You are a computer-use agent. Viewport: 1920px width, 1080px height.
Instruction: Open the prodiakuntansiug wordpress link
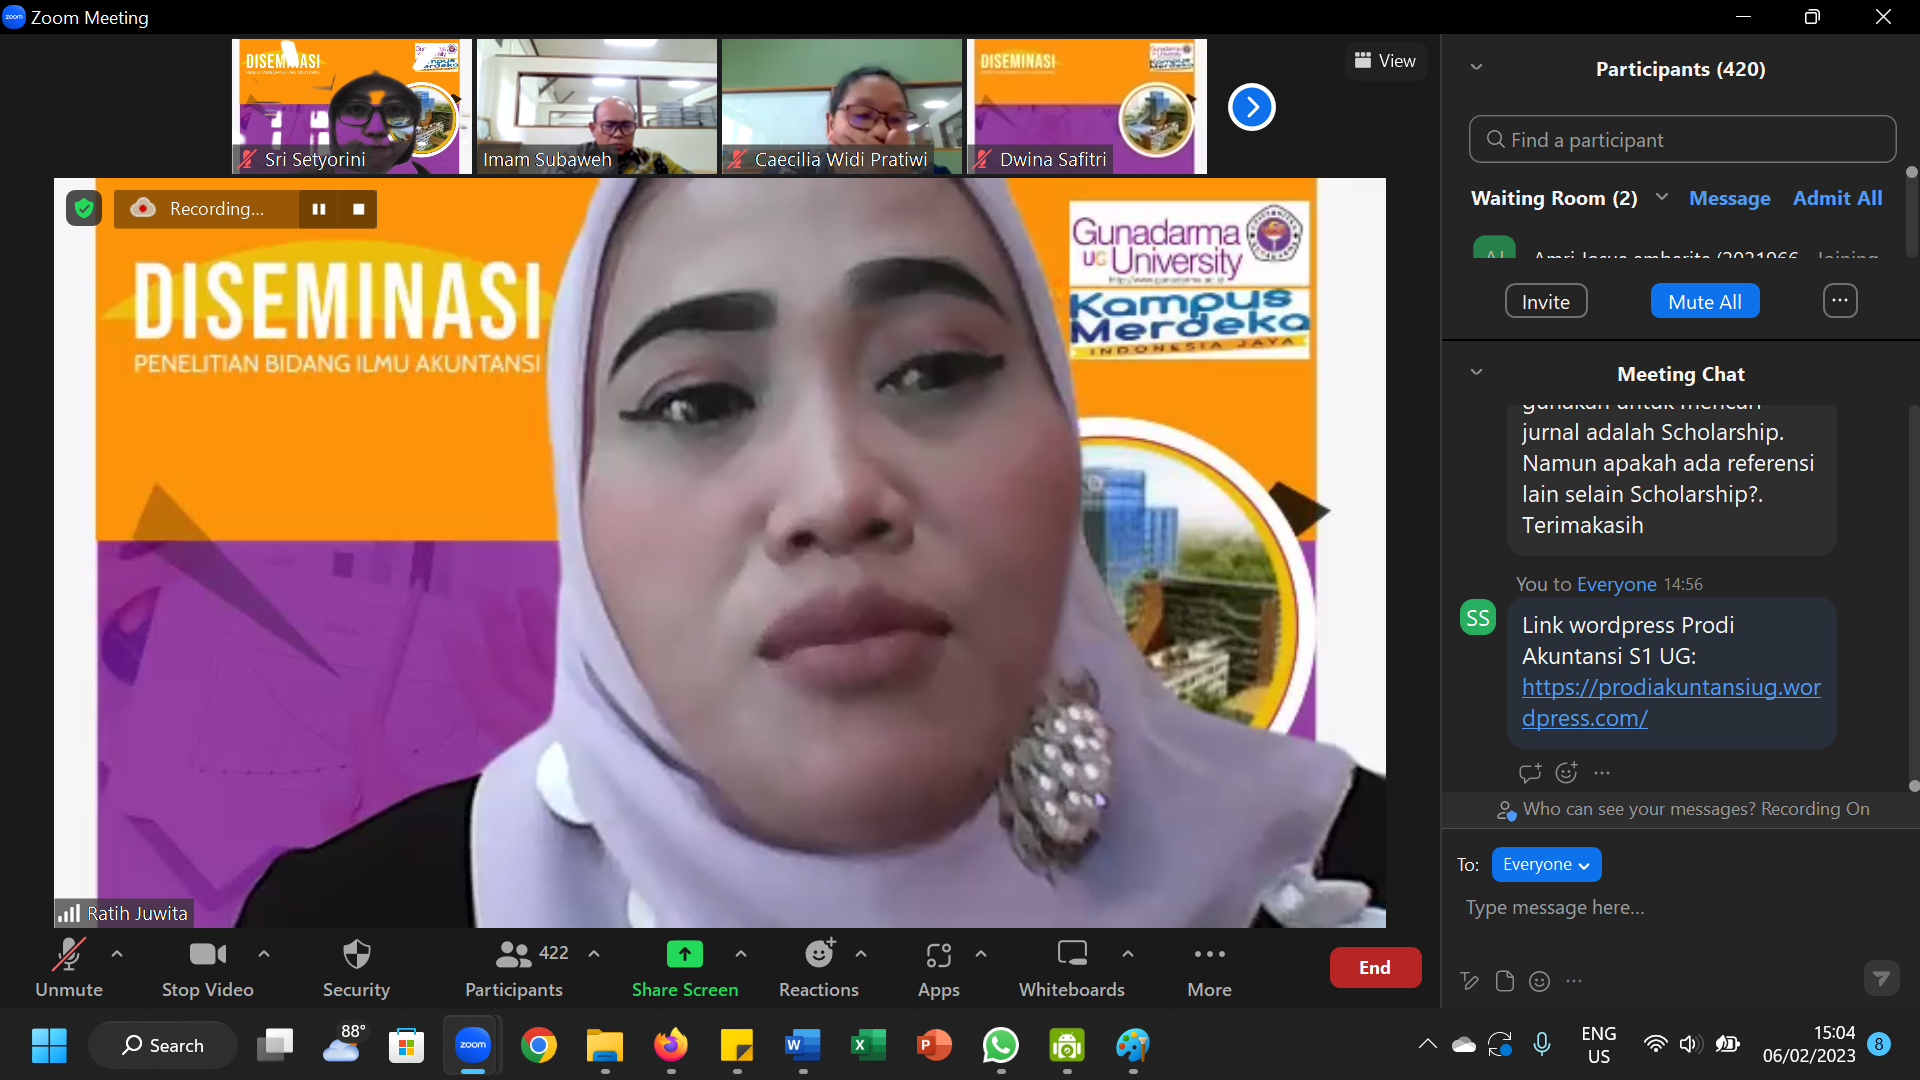1671,702
